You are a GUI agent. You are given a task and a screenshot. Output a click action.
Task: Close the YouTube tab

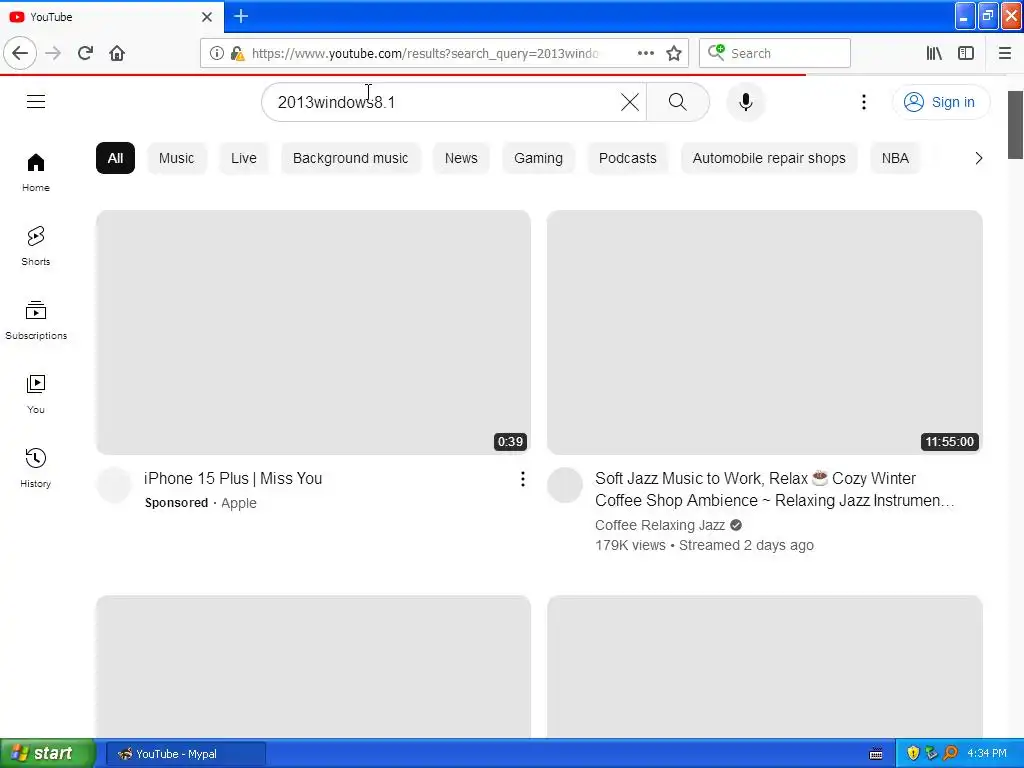coord(207,17)
